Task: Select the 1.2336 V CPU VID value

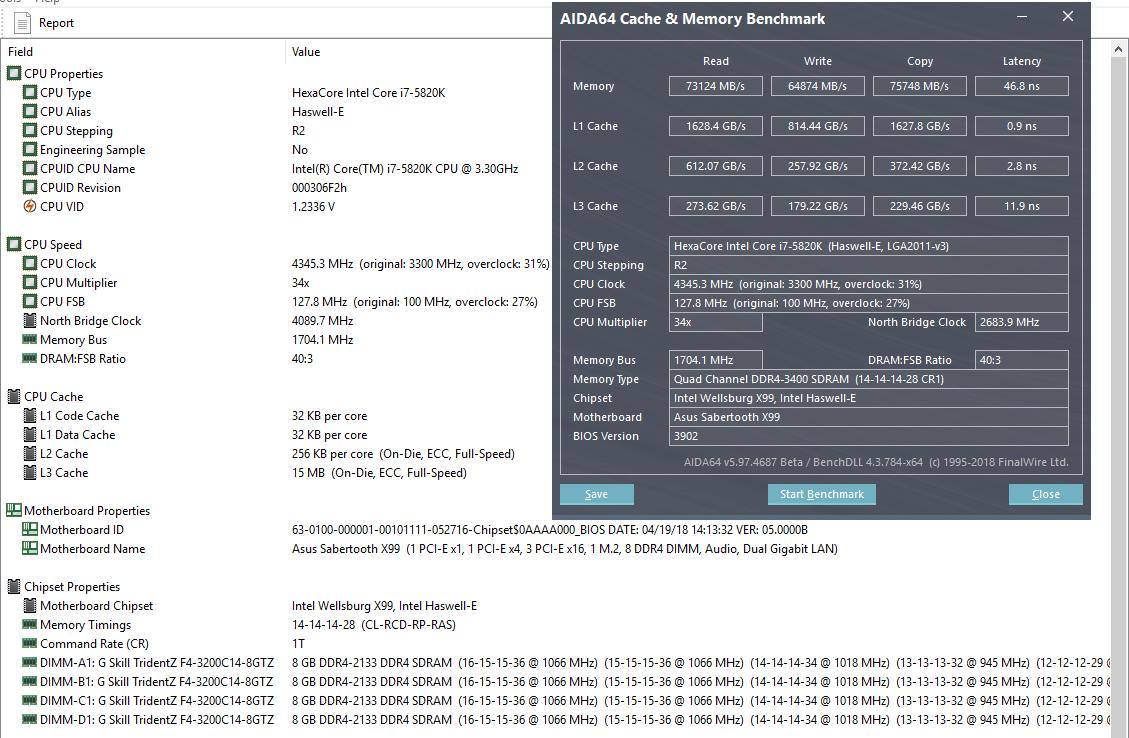Action: [x=313, y=207]
